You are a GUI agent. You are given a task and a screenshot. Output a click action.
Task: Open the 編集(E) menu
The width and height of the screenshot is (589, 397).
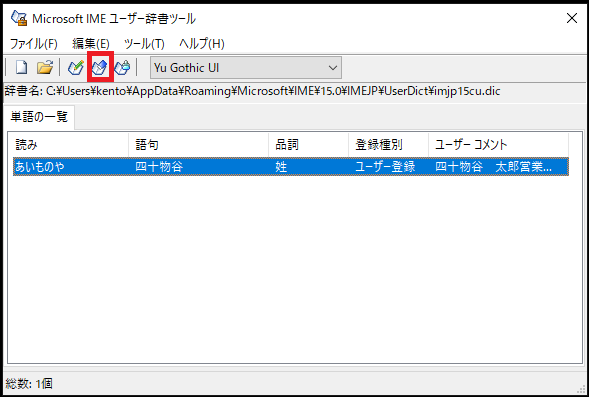coord(91,44)
